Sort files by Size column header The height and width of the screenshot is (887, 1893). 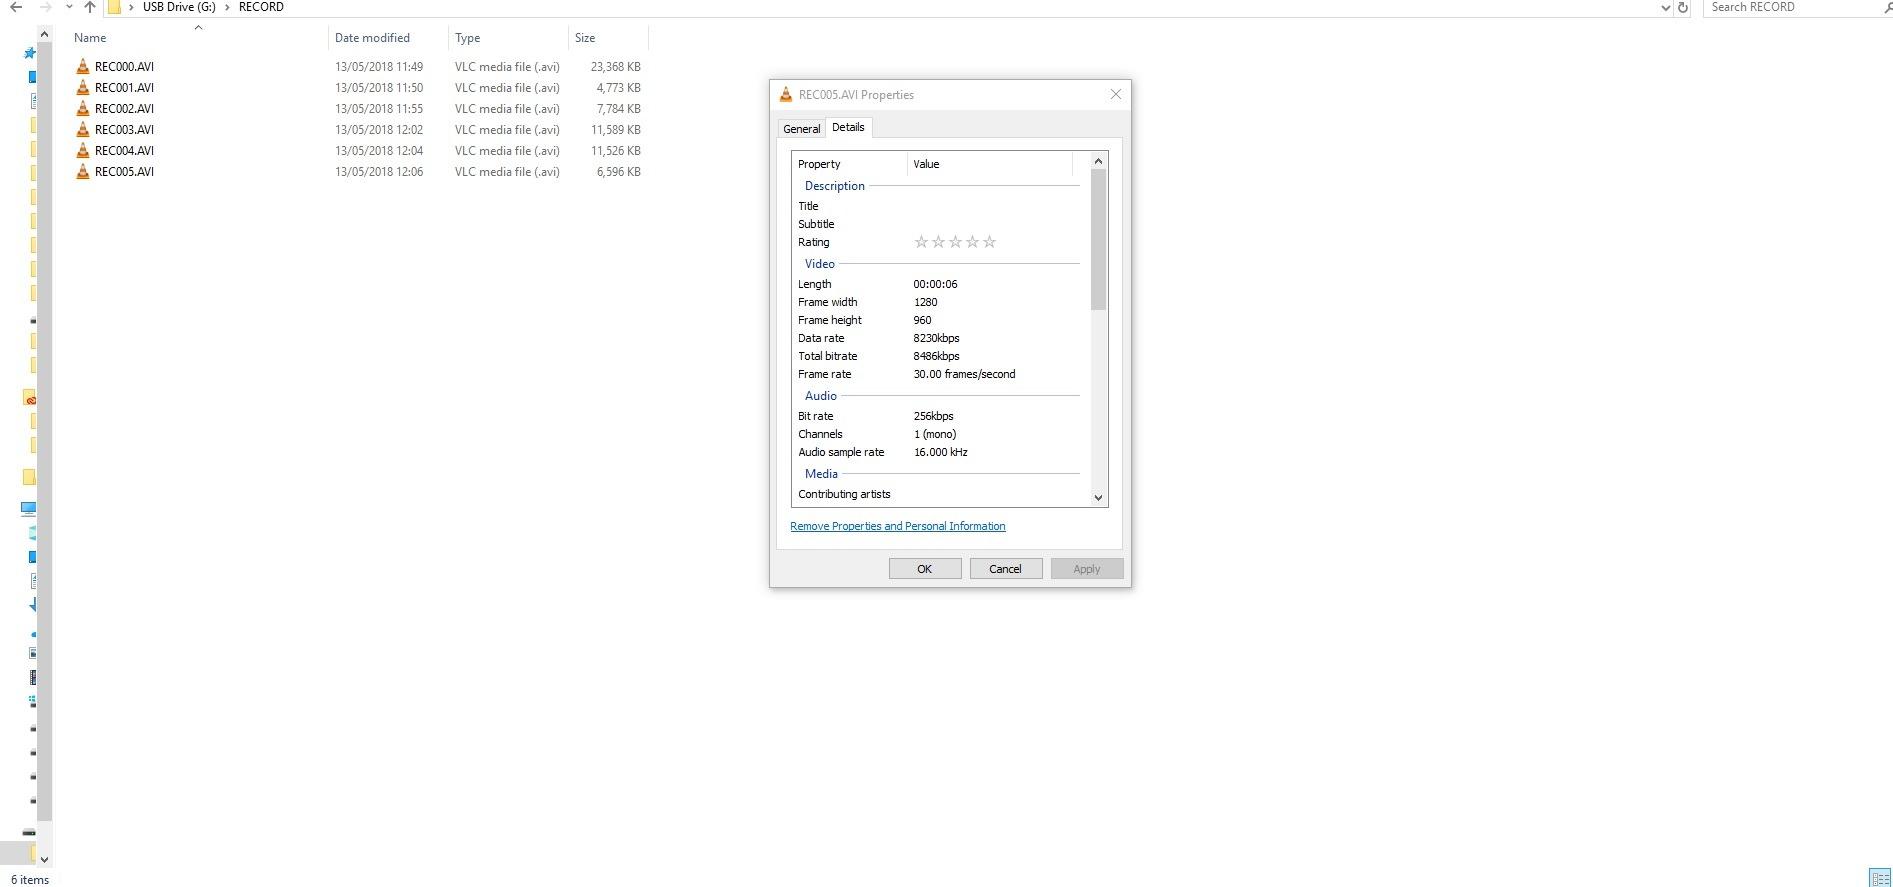(585, 38)
